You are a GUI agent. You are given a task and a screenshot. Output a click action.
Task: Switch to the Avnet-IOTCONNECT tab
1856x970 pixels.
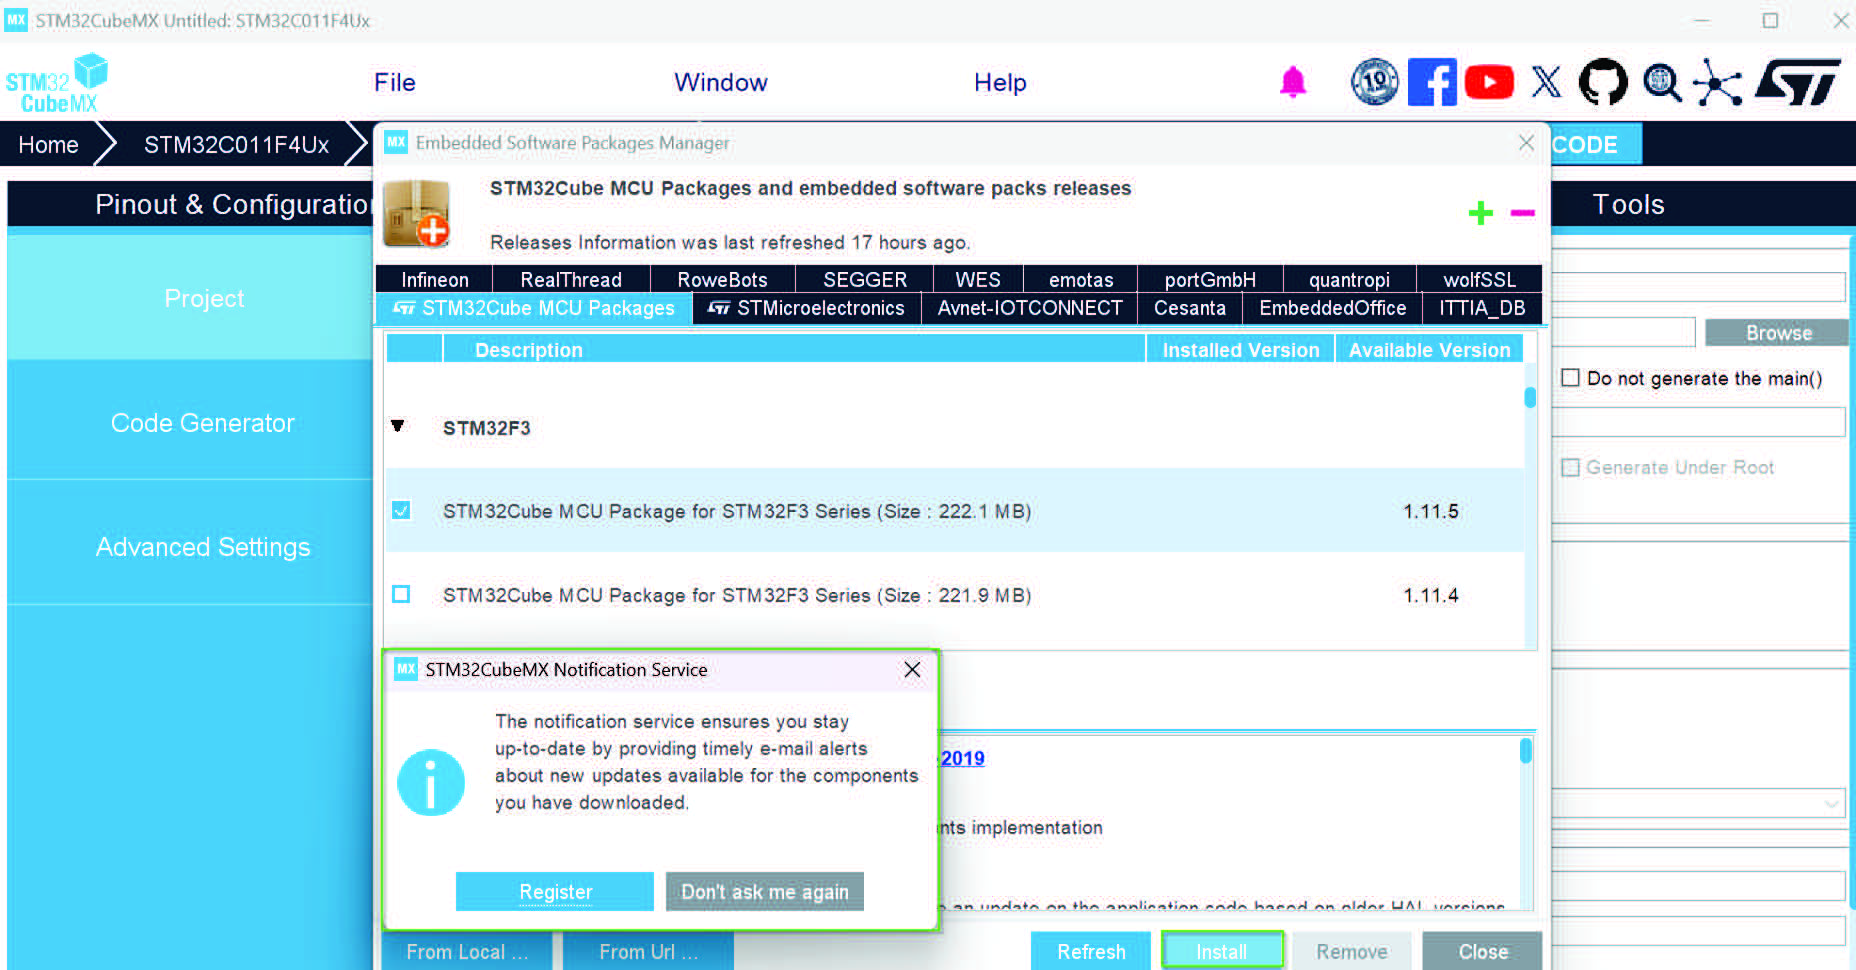[1030, 308]
